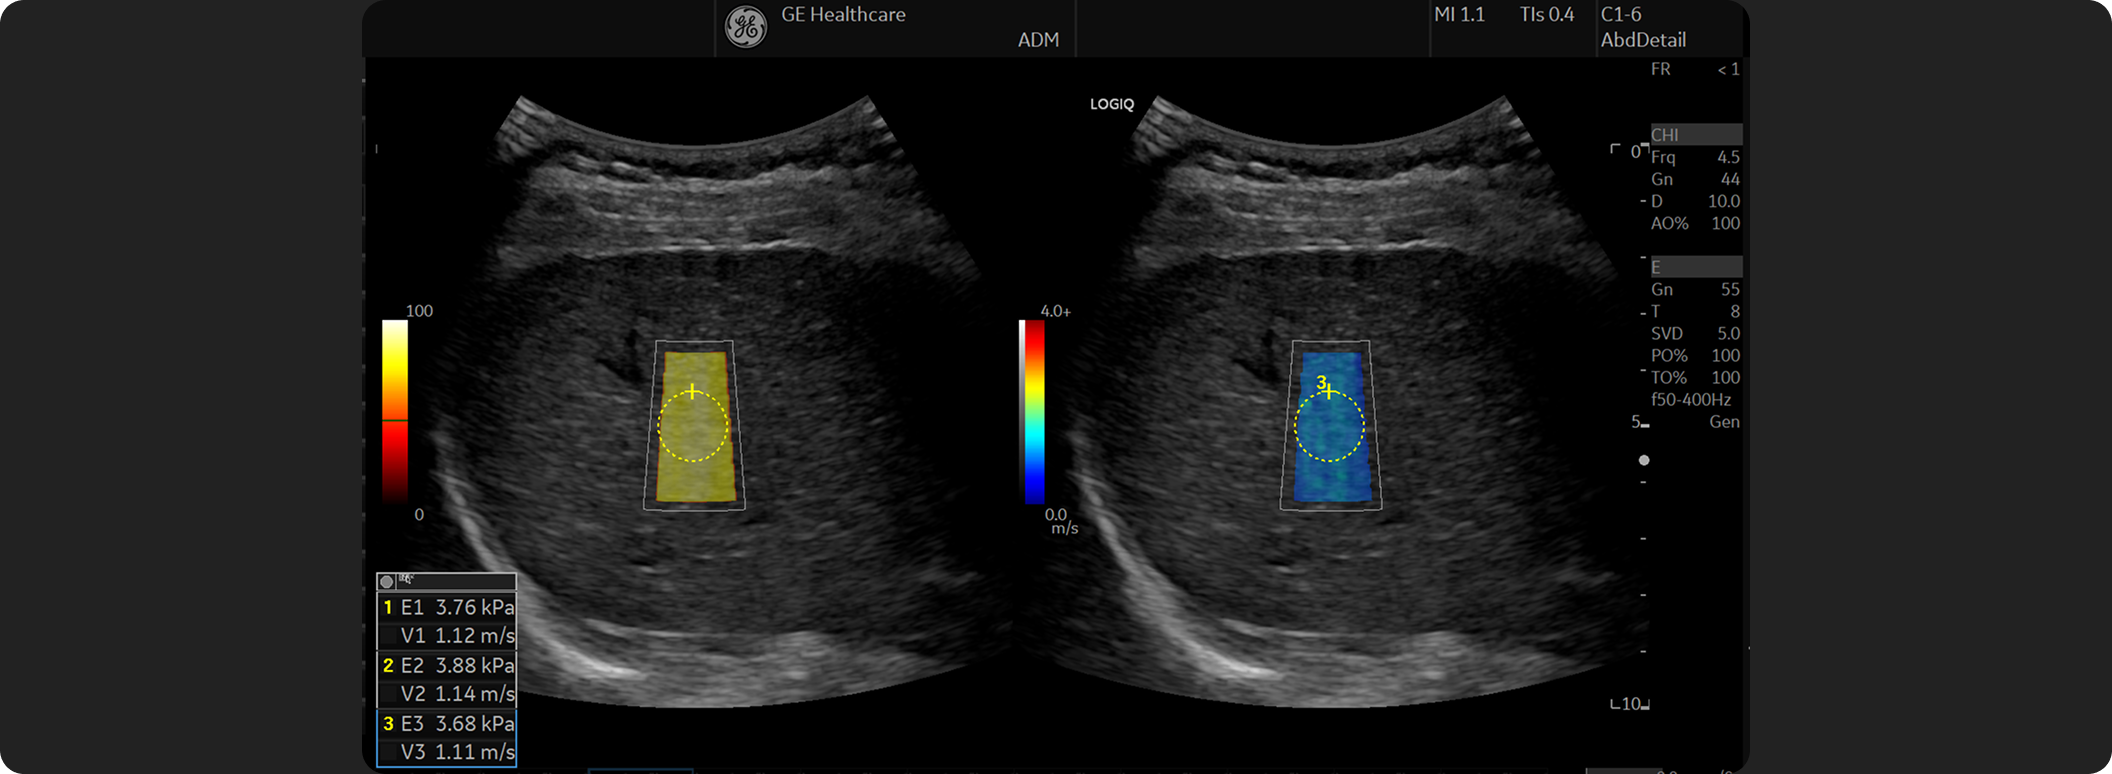Click the TO% 100 parameter

[x=1695, y=377]
